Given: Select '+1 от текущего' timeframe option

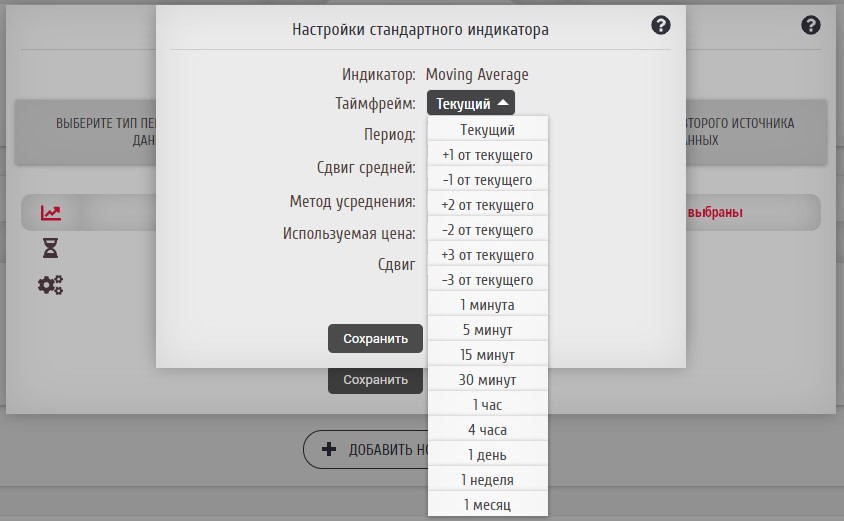Looking at the screenshot, I should [x=487, y=155].
